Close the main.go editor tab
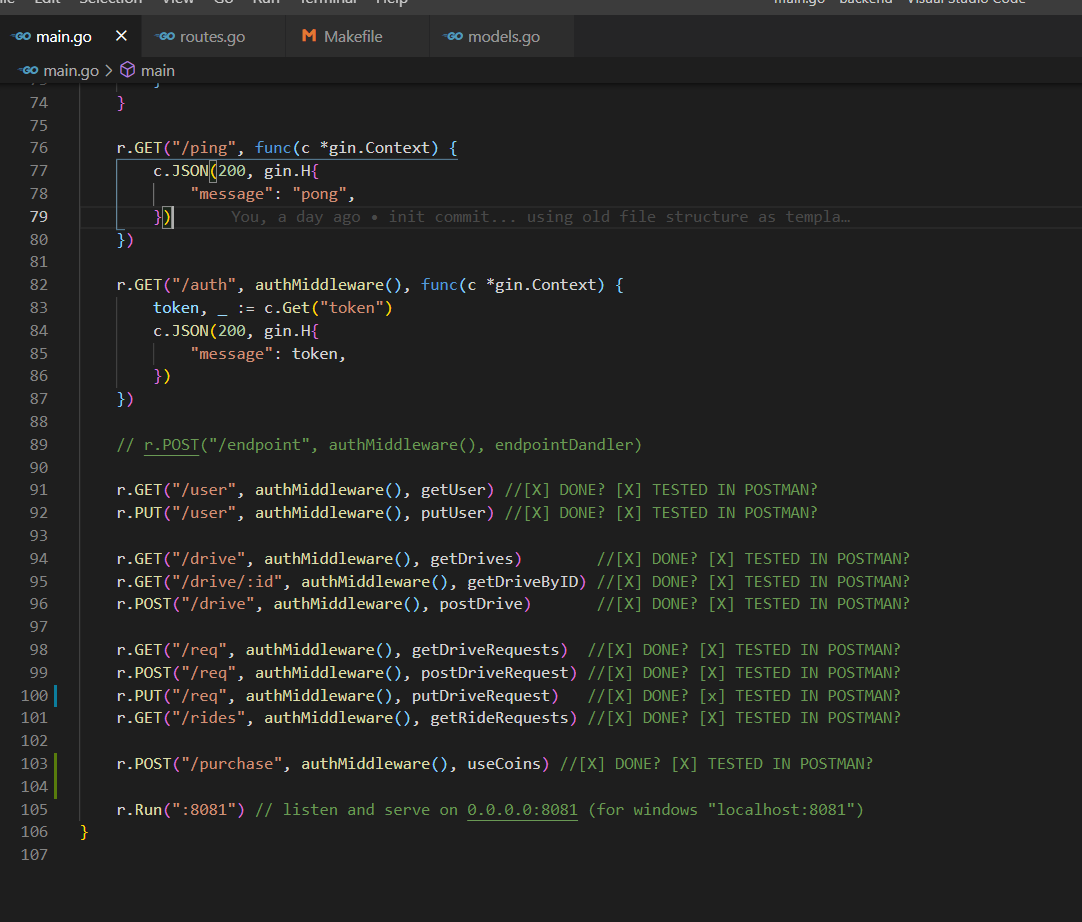The image size is (1082, 922). click(x=121, y=36)
